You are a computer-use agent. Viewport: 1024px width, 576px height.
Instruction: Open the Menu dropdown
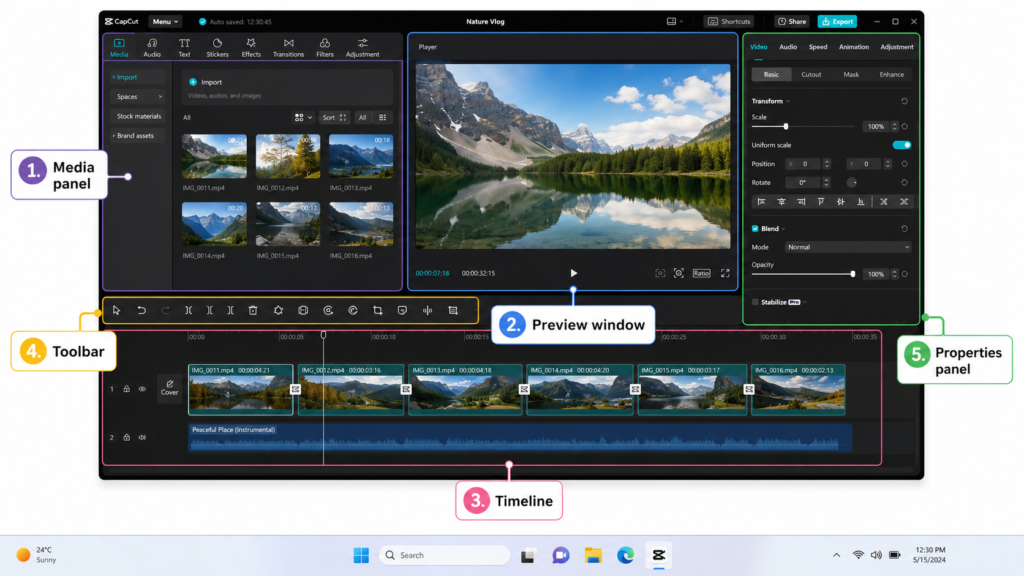[165, 22]
